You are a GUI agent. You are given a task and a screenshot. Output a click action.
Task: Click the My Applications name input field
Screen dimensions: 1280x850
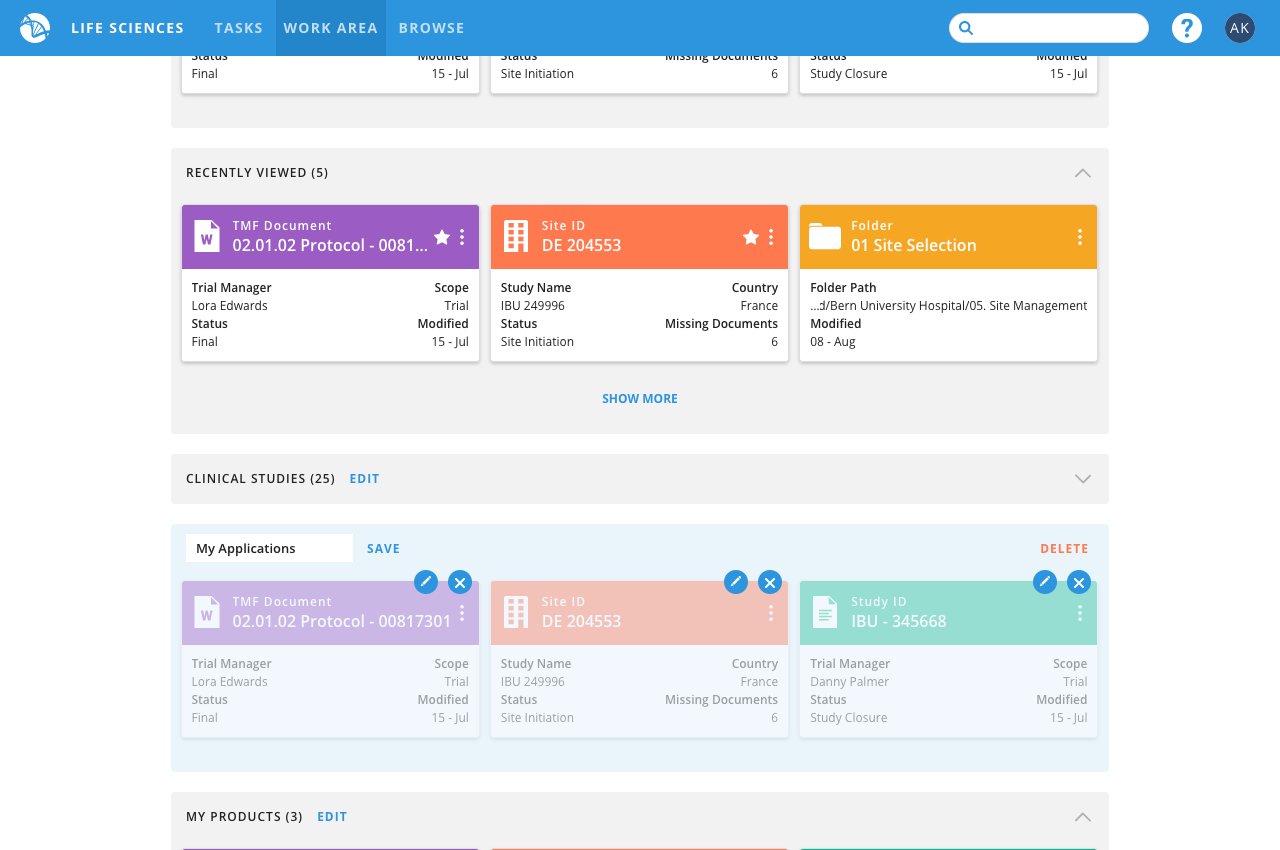pyautogui.click(x=269, y=548)
